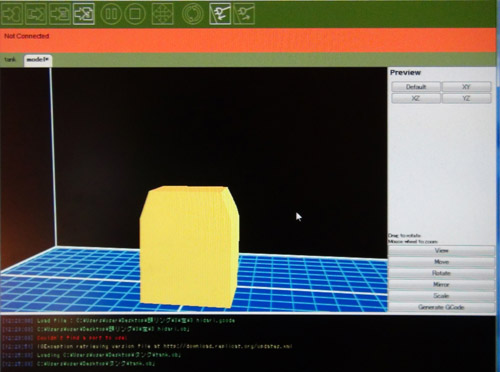Connect to machine using highlighted plug icon
The width and height of the screenshot is (500, 372).
220,14
